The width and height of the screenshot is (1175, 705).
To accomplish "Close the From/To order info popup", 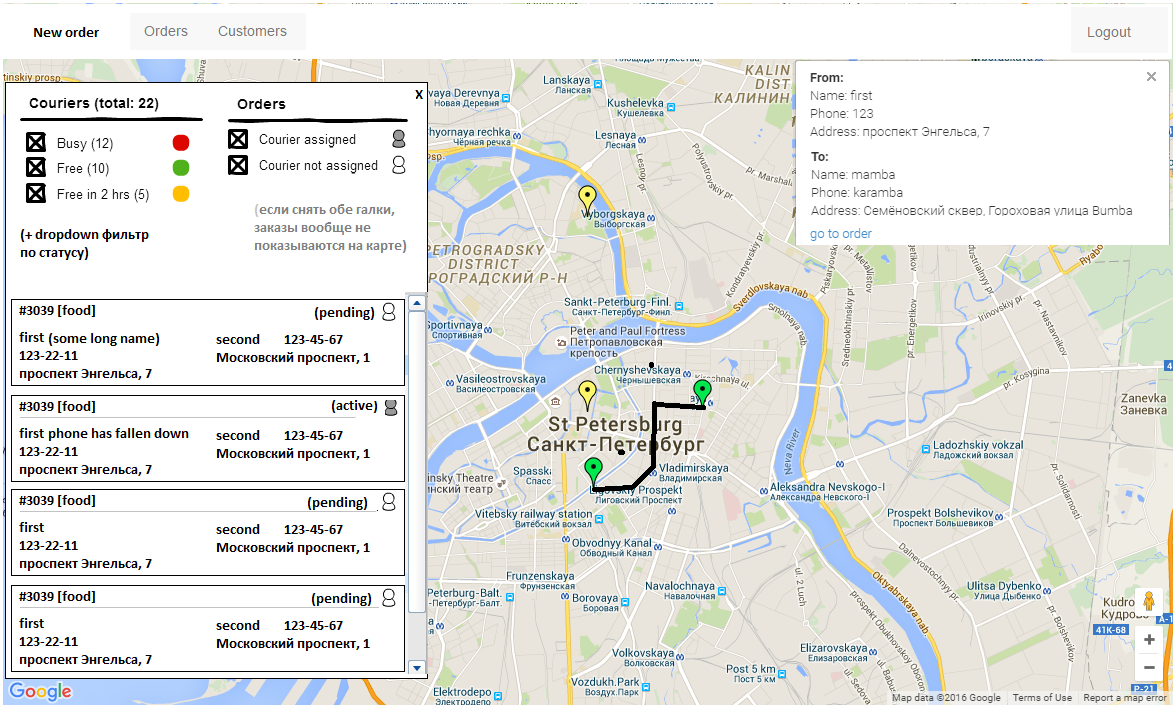I will tap(1151, 77).
